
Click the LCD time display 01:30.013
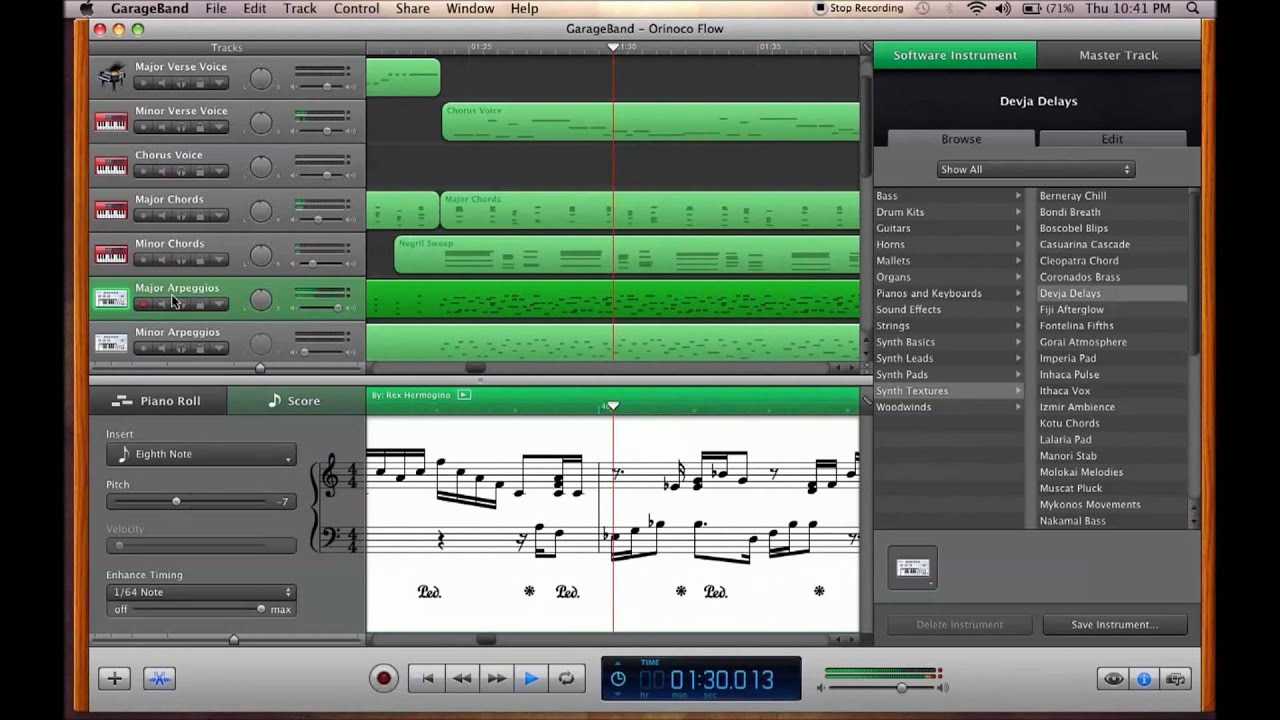pyautogui.click(x=722, y=680)
